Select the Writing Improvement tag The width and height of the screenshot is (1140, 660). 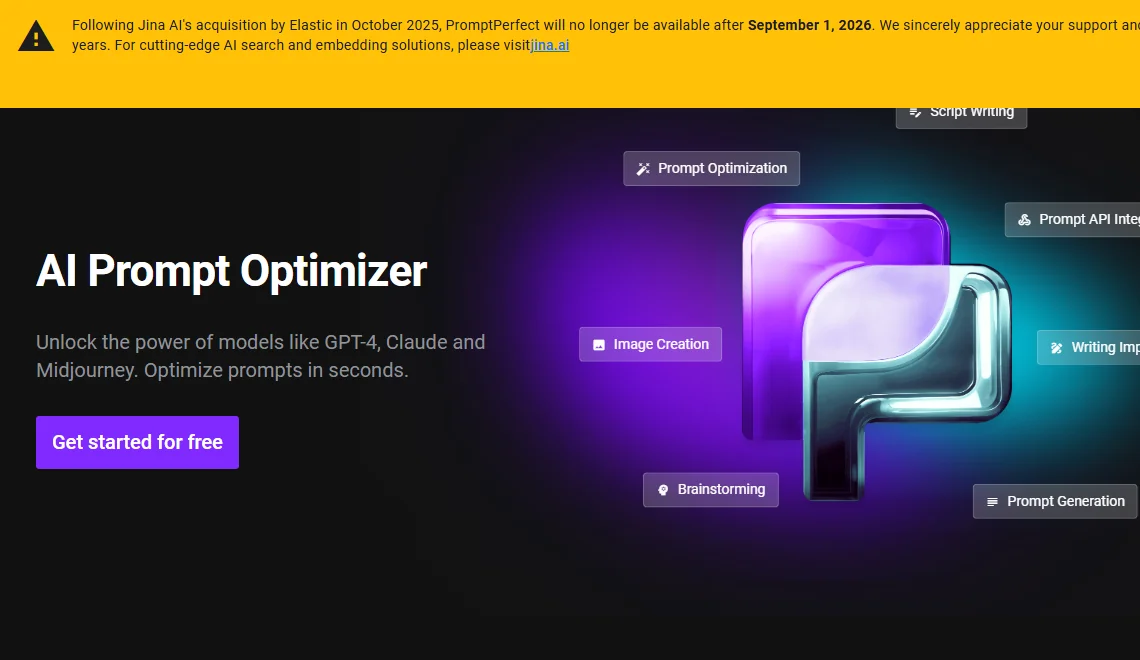coord(1088,347)
